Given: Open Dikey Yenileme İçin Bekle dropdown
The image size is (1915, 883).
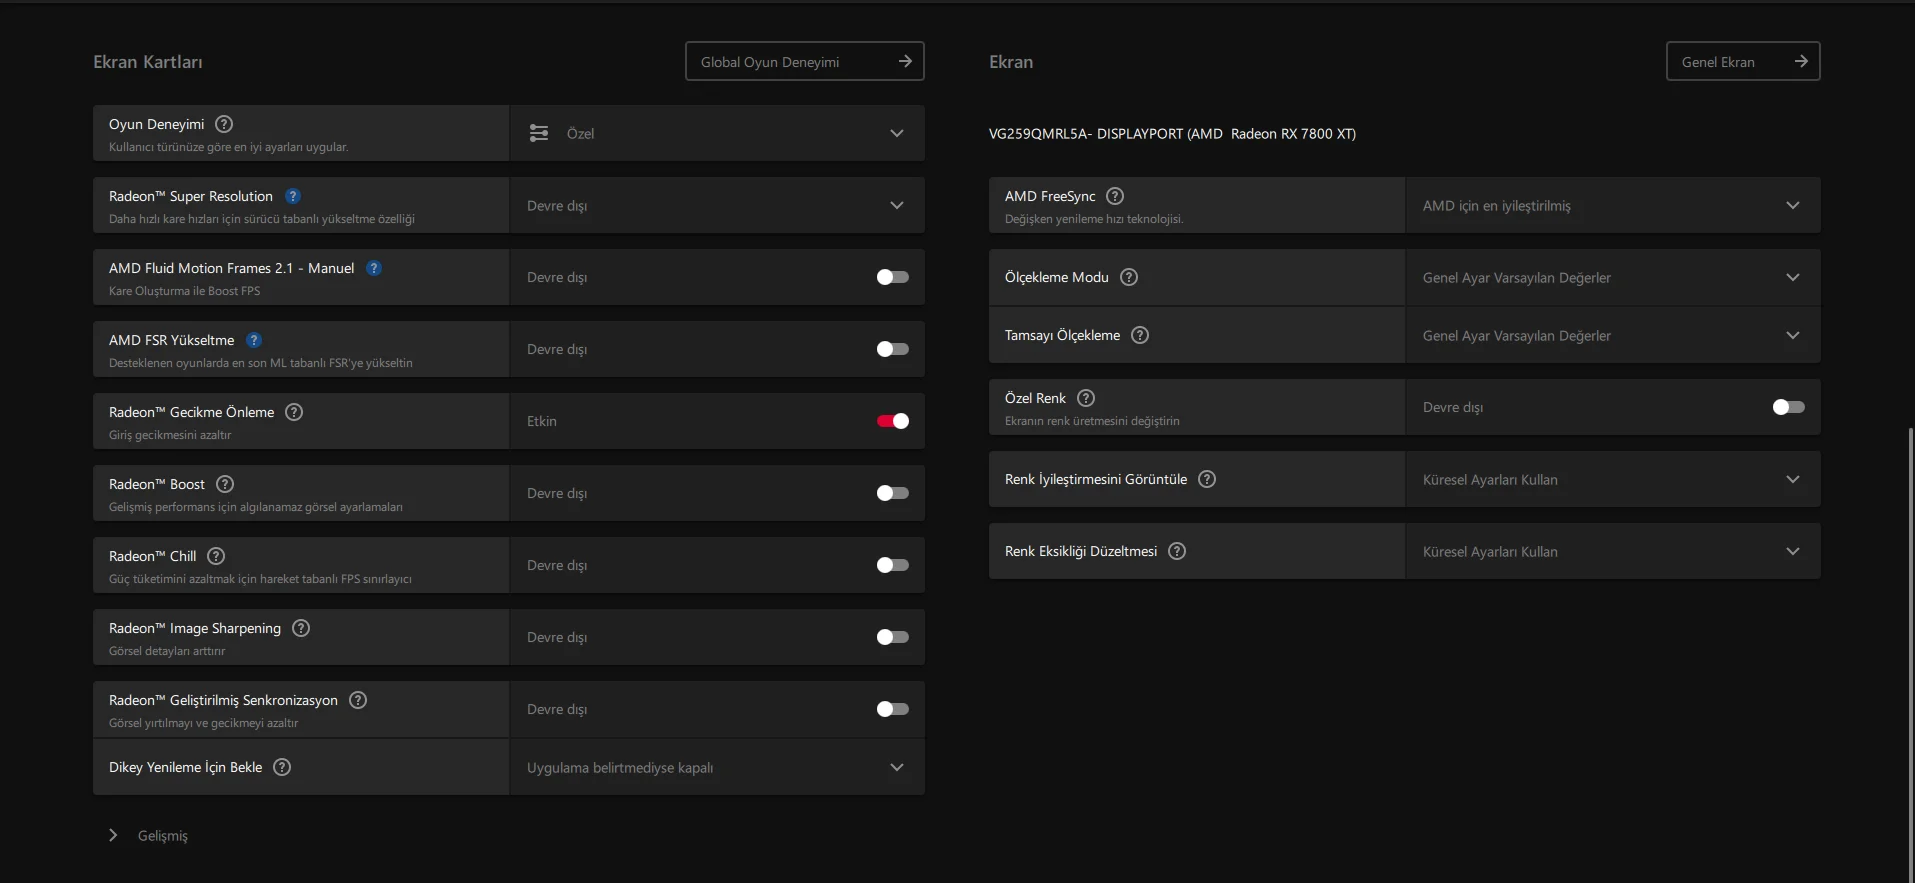Looking at the screenshot, I should [717, 767].
